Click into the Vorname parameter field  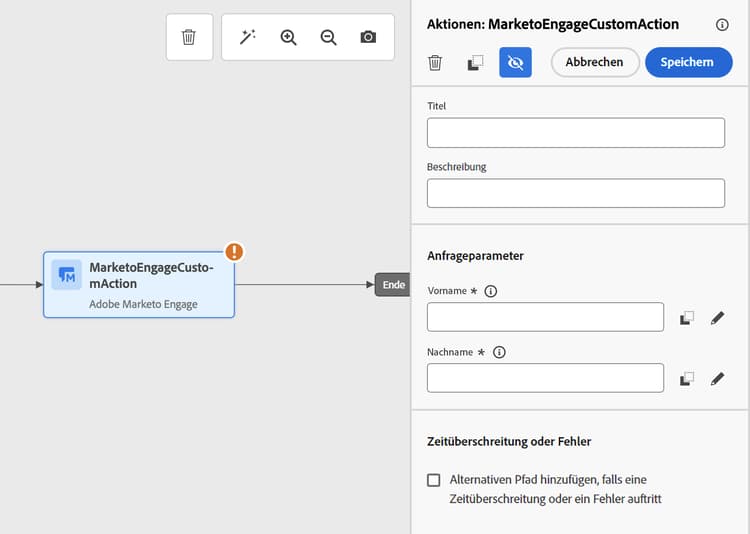point(545,317)
